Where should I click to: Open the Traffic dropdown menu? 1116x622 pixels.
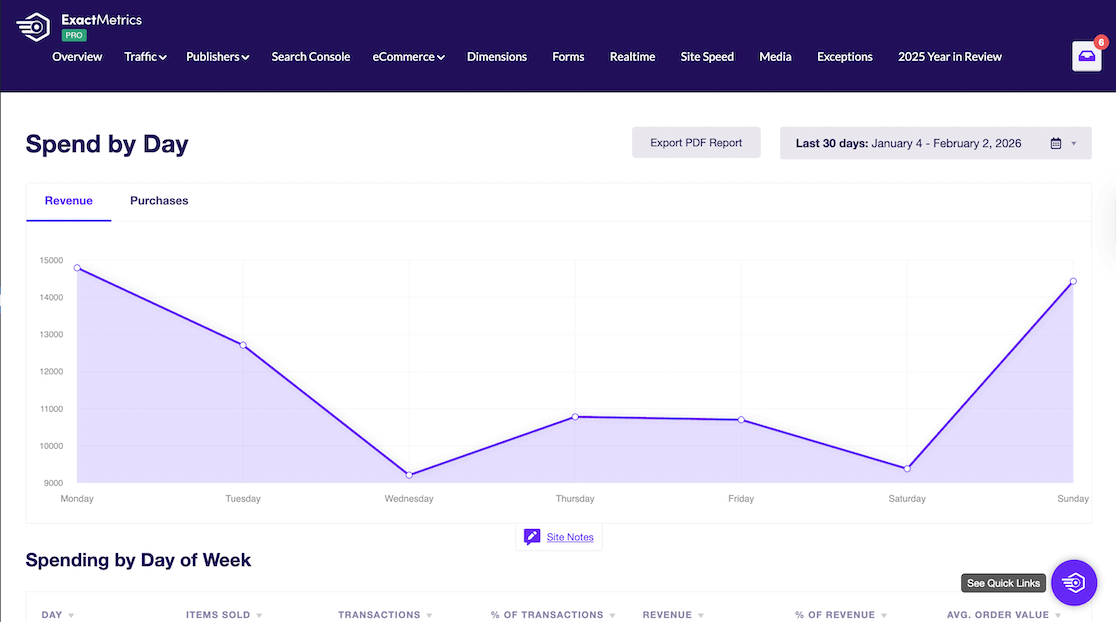tap(144, 57)
